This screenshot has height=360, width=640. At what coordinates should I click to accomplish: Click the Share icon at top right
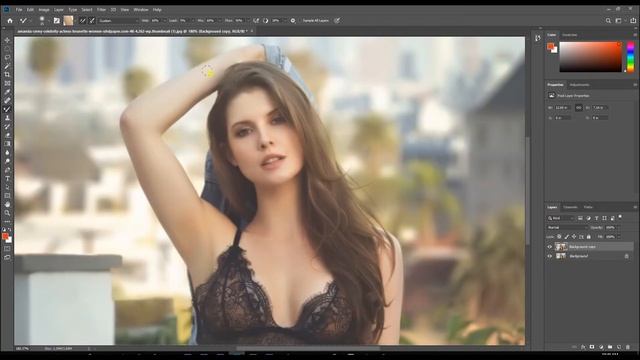[633, 20]
